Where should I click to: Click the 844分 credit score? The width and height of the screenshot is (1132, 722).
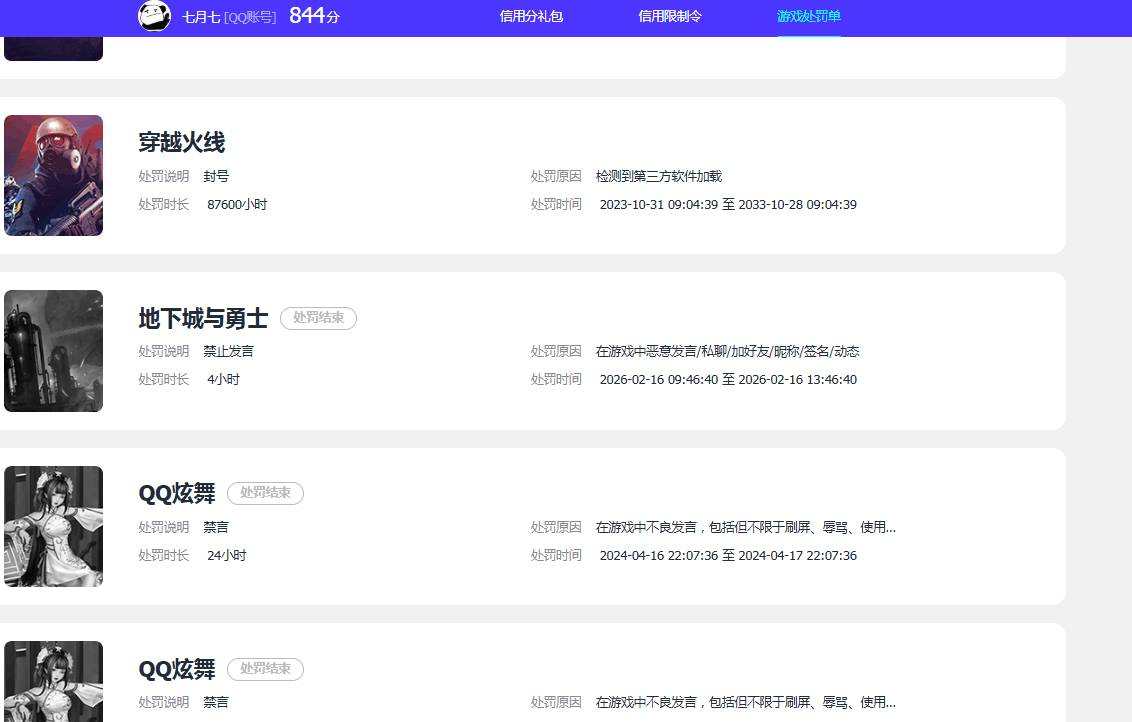314,15
